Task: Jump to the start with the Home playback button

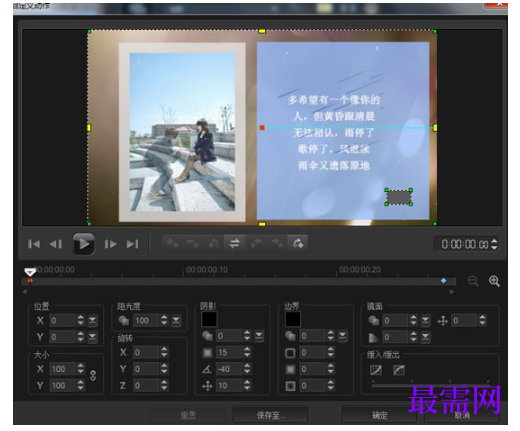Action: (x=34, y=244)
